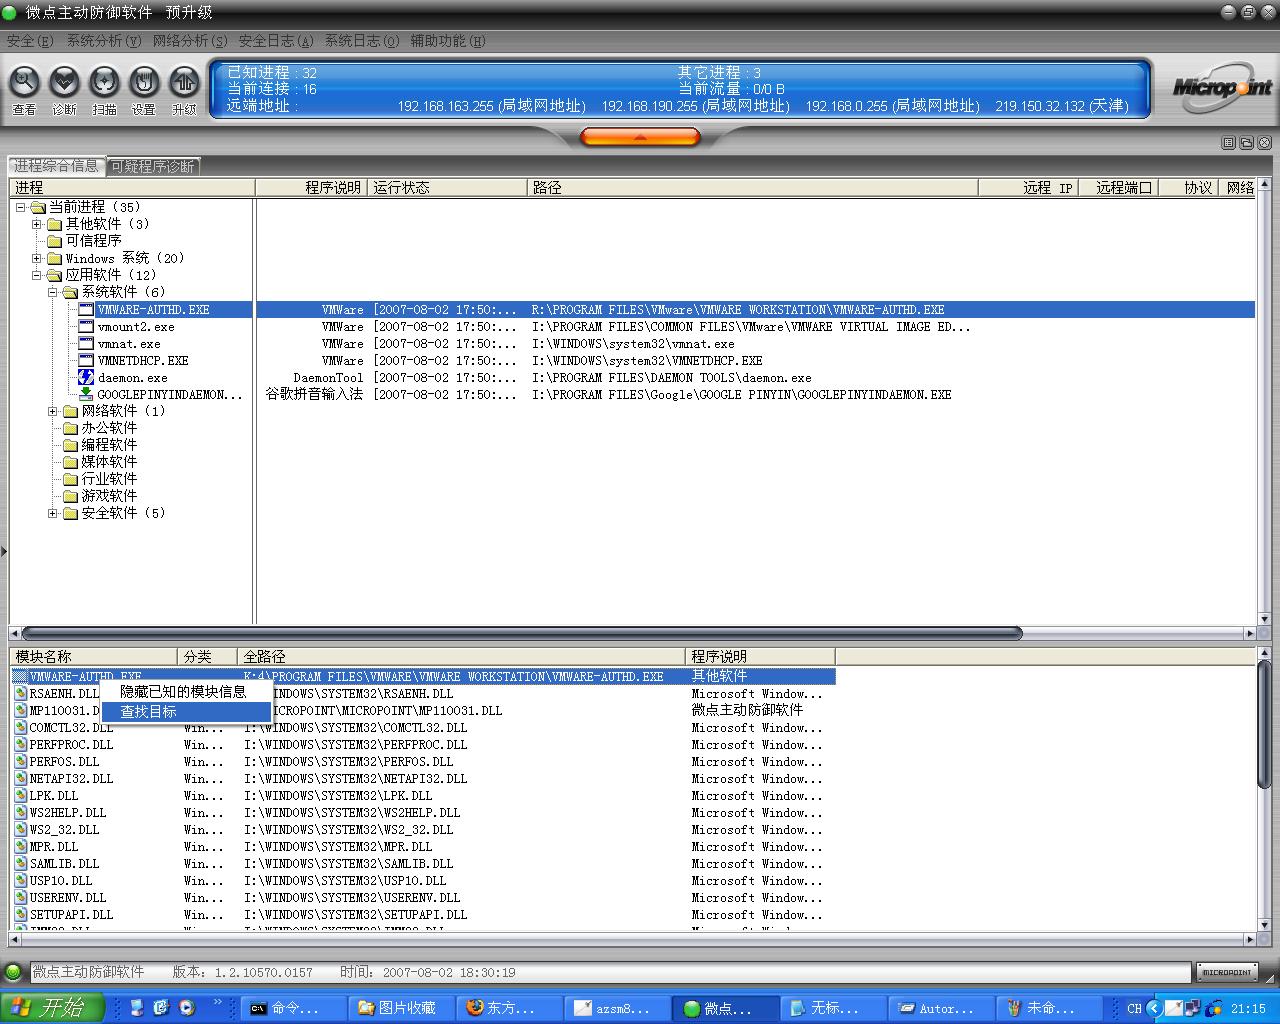The image size is (1280, 1024).
Task: Expand the 安全软件 (5) node
Action: coord(53,513)
